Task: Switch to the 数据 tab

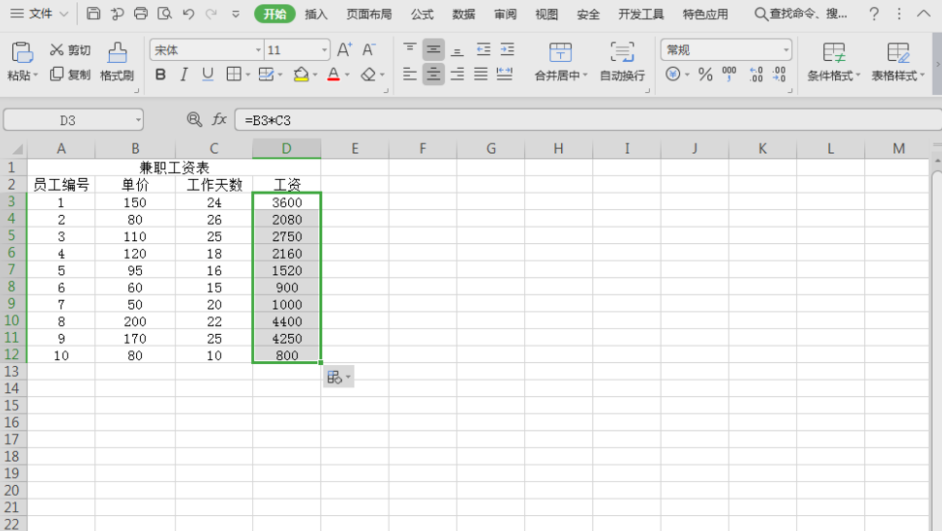Action: 464,14
